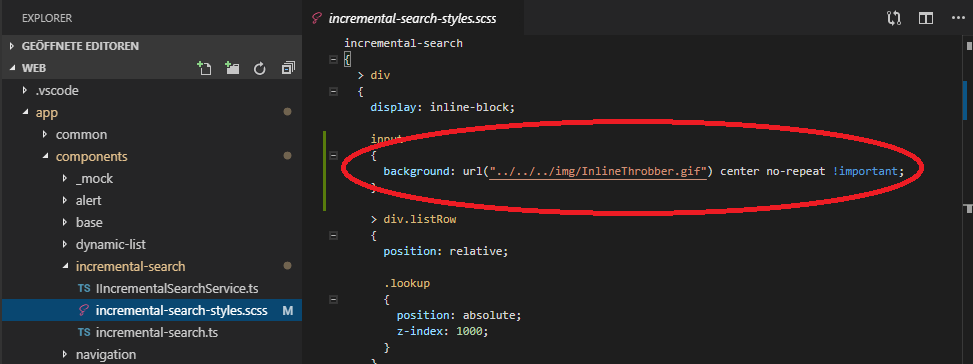This screenshot has height=364, width=973.
Task: Expand the base folder
Action: 65,223
